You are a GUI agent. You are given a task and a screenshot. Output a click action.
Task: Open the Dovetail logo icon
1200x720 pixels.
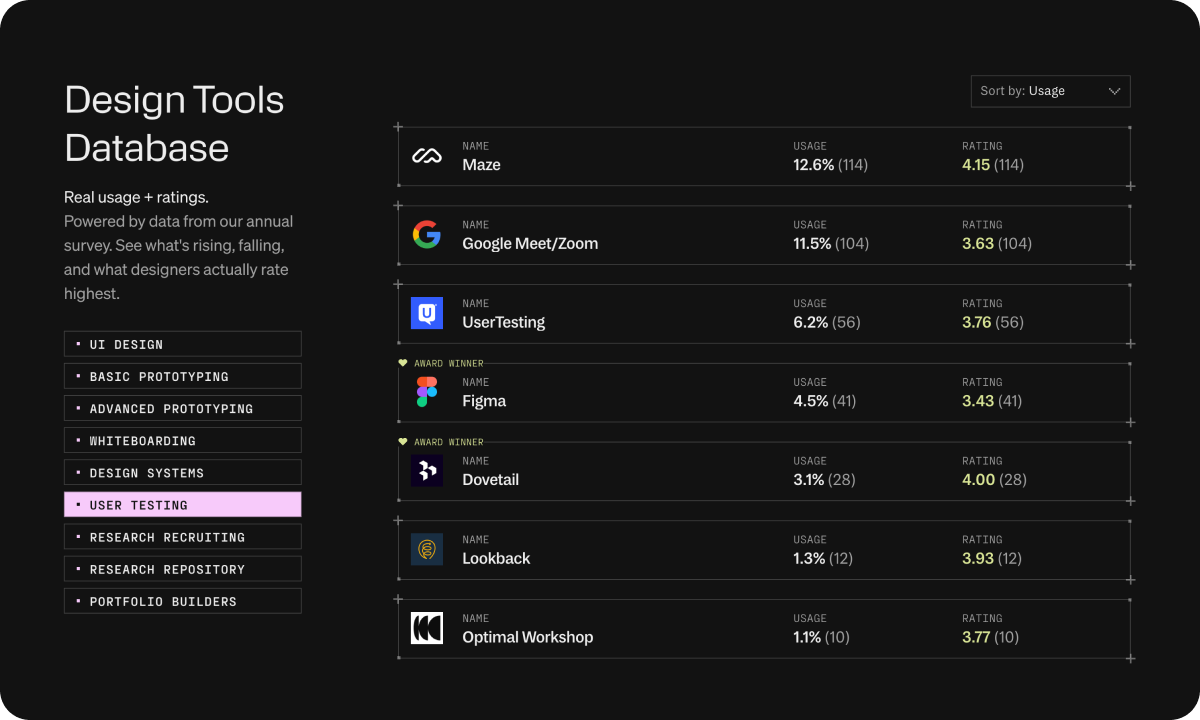tap(427, 471)
